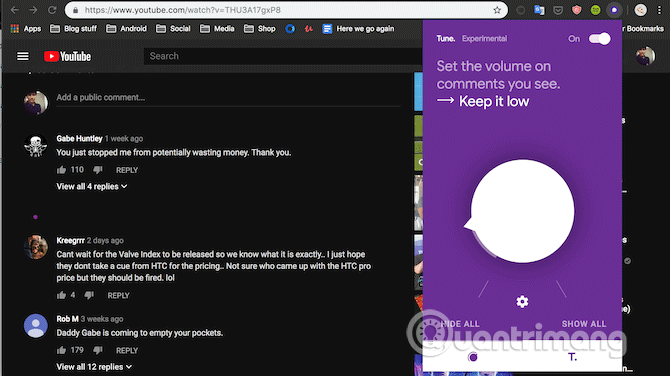This screenshot has width=670, height=376.
Task: Open Rob M's channel name link
Action: tap(67, 319)
